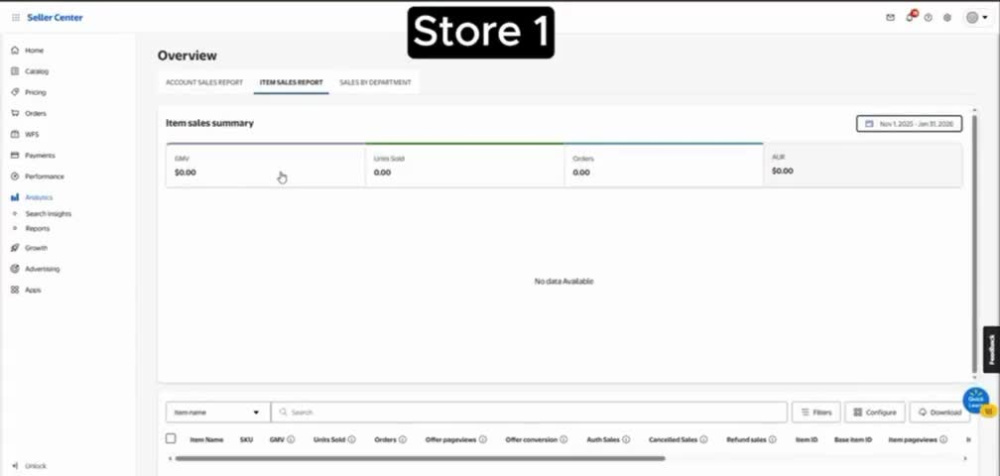Viewport: 1000px width, 476px height.
Task: Select the Item Sales Report tab
Action: coord(291,83)
